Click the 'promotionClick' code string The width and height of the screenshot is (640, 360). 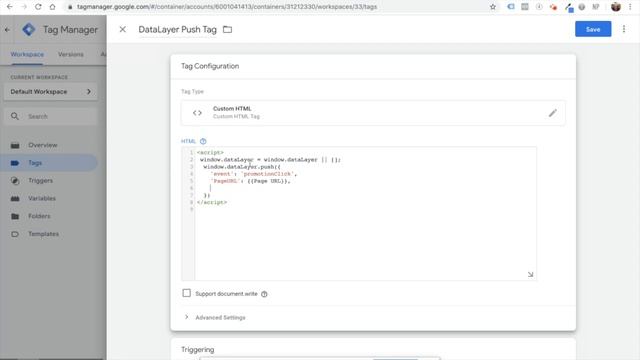[x=267, y=174]
